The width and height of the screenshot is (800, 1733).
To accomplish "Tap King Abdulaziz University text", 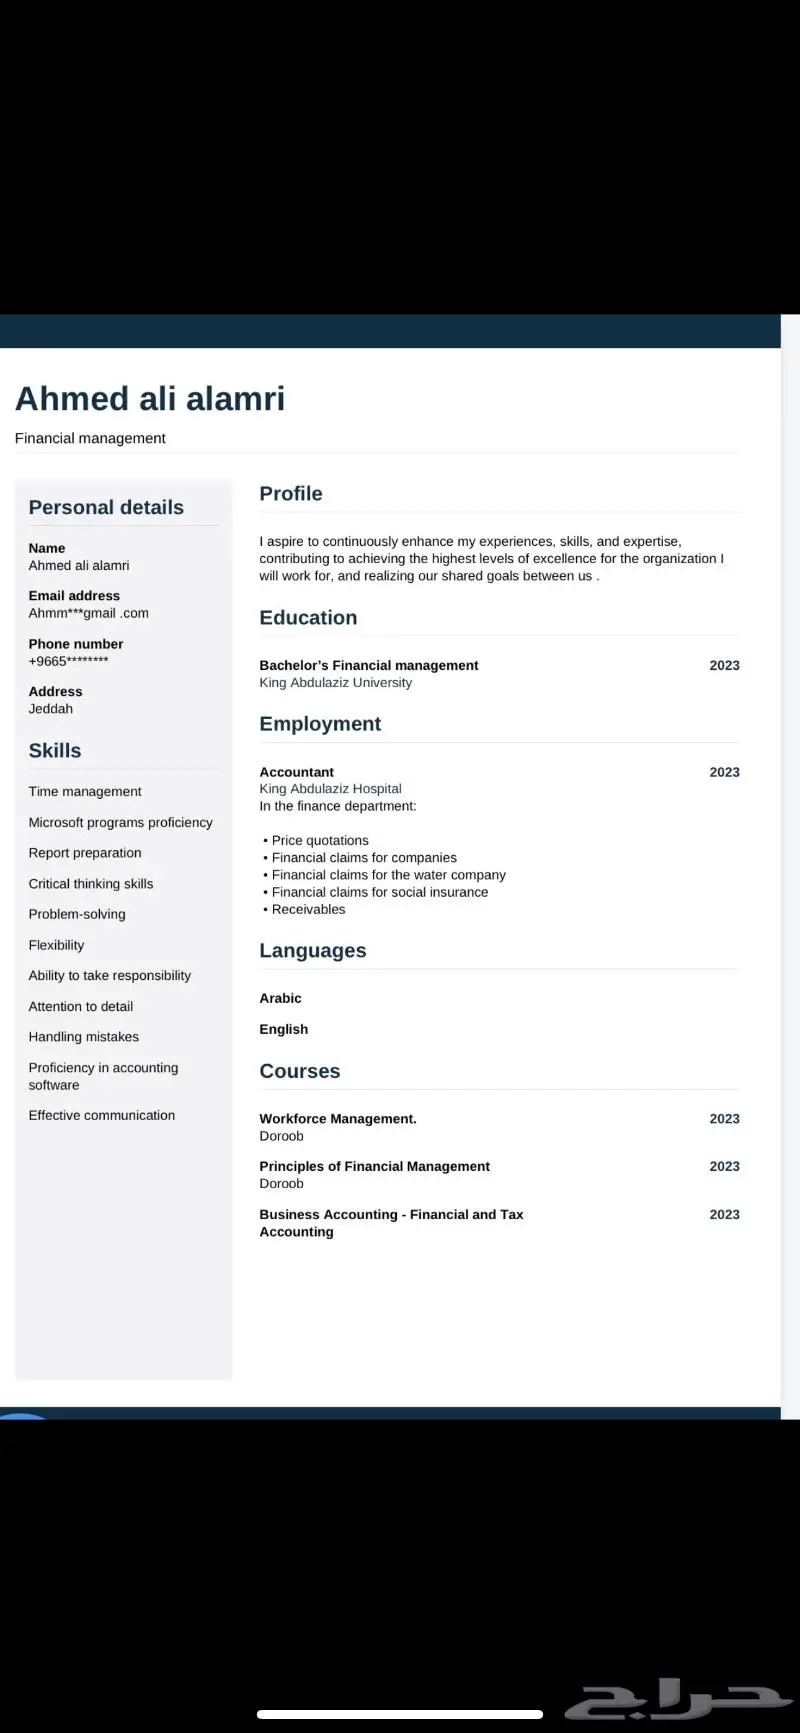I will point(336,683).
